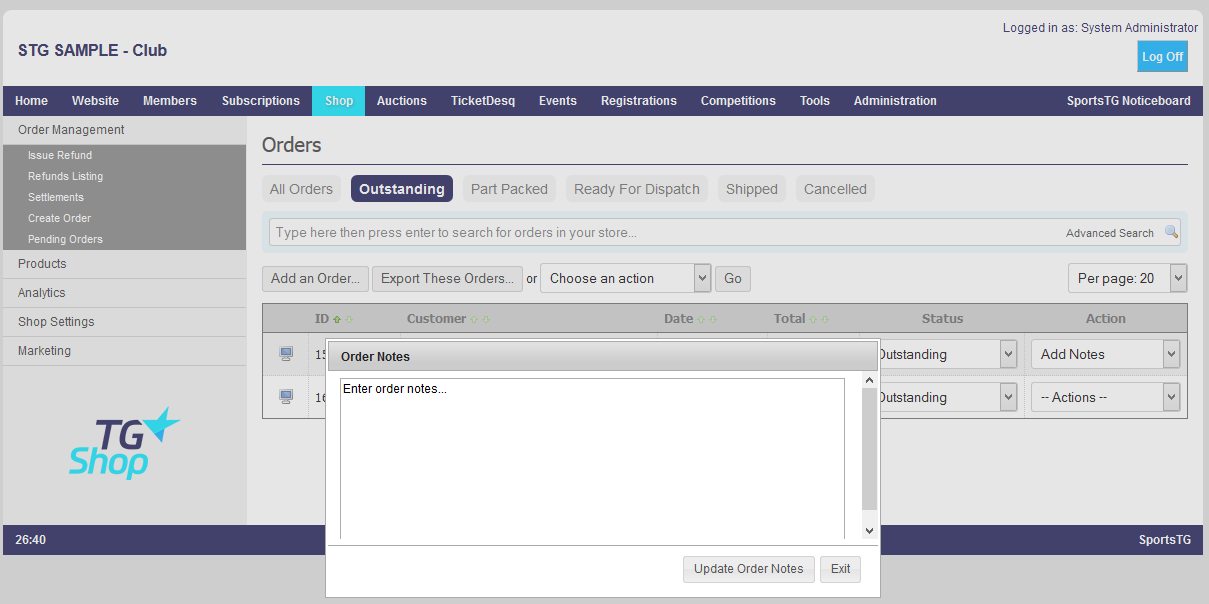
Task: Open Create Order in sidebar
Action: pos(59,218)
